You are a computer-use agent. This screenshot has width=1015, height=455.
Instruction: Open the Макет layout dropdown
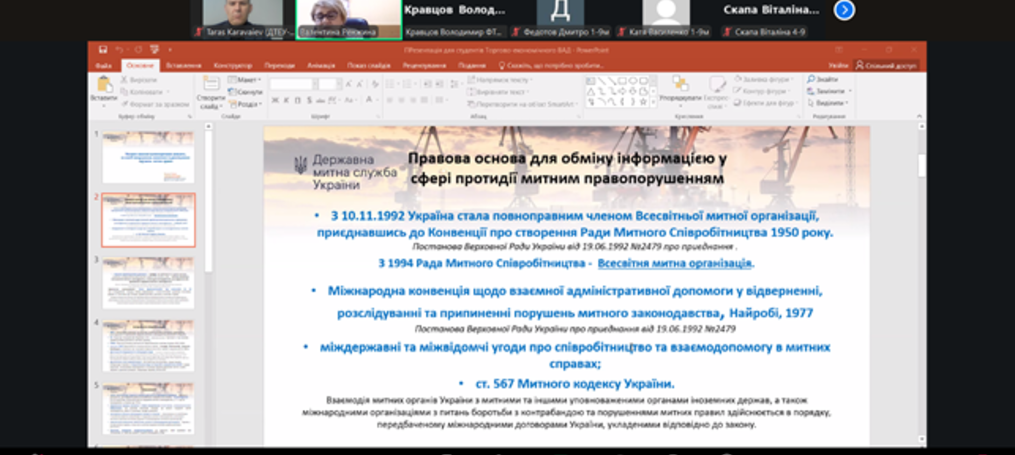tap(245, 80)
